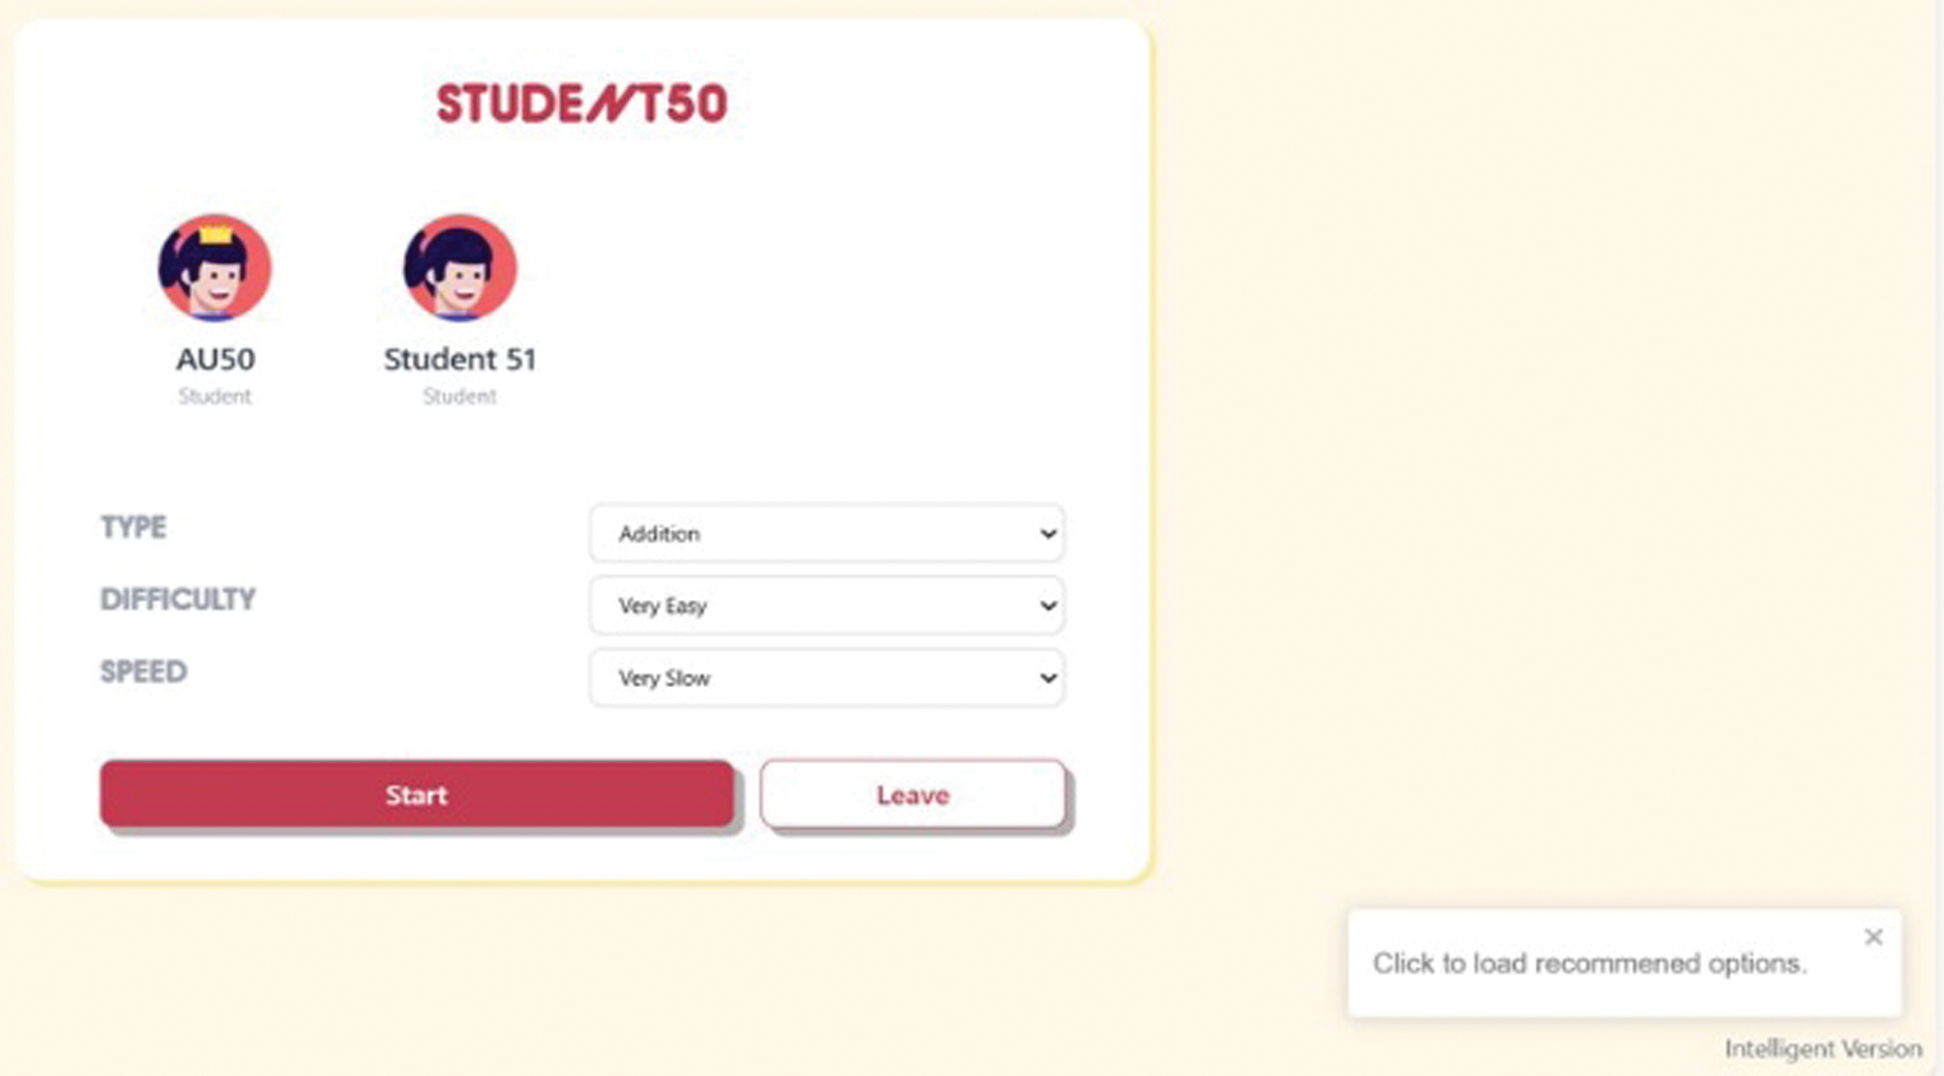Open the Speed dropdown showing Very Slow
This screenshot has height=1076, width=1944.
[826, 678]
